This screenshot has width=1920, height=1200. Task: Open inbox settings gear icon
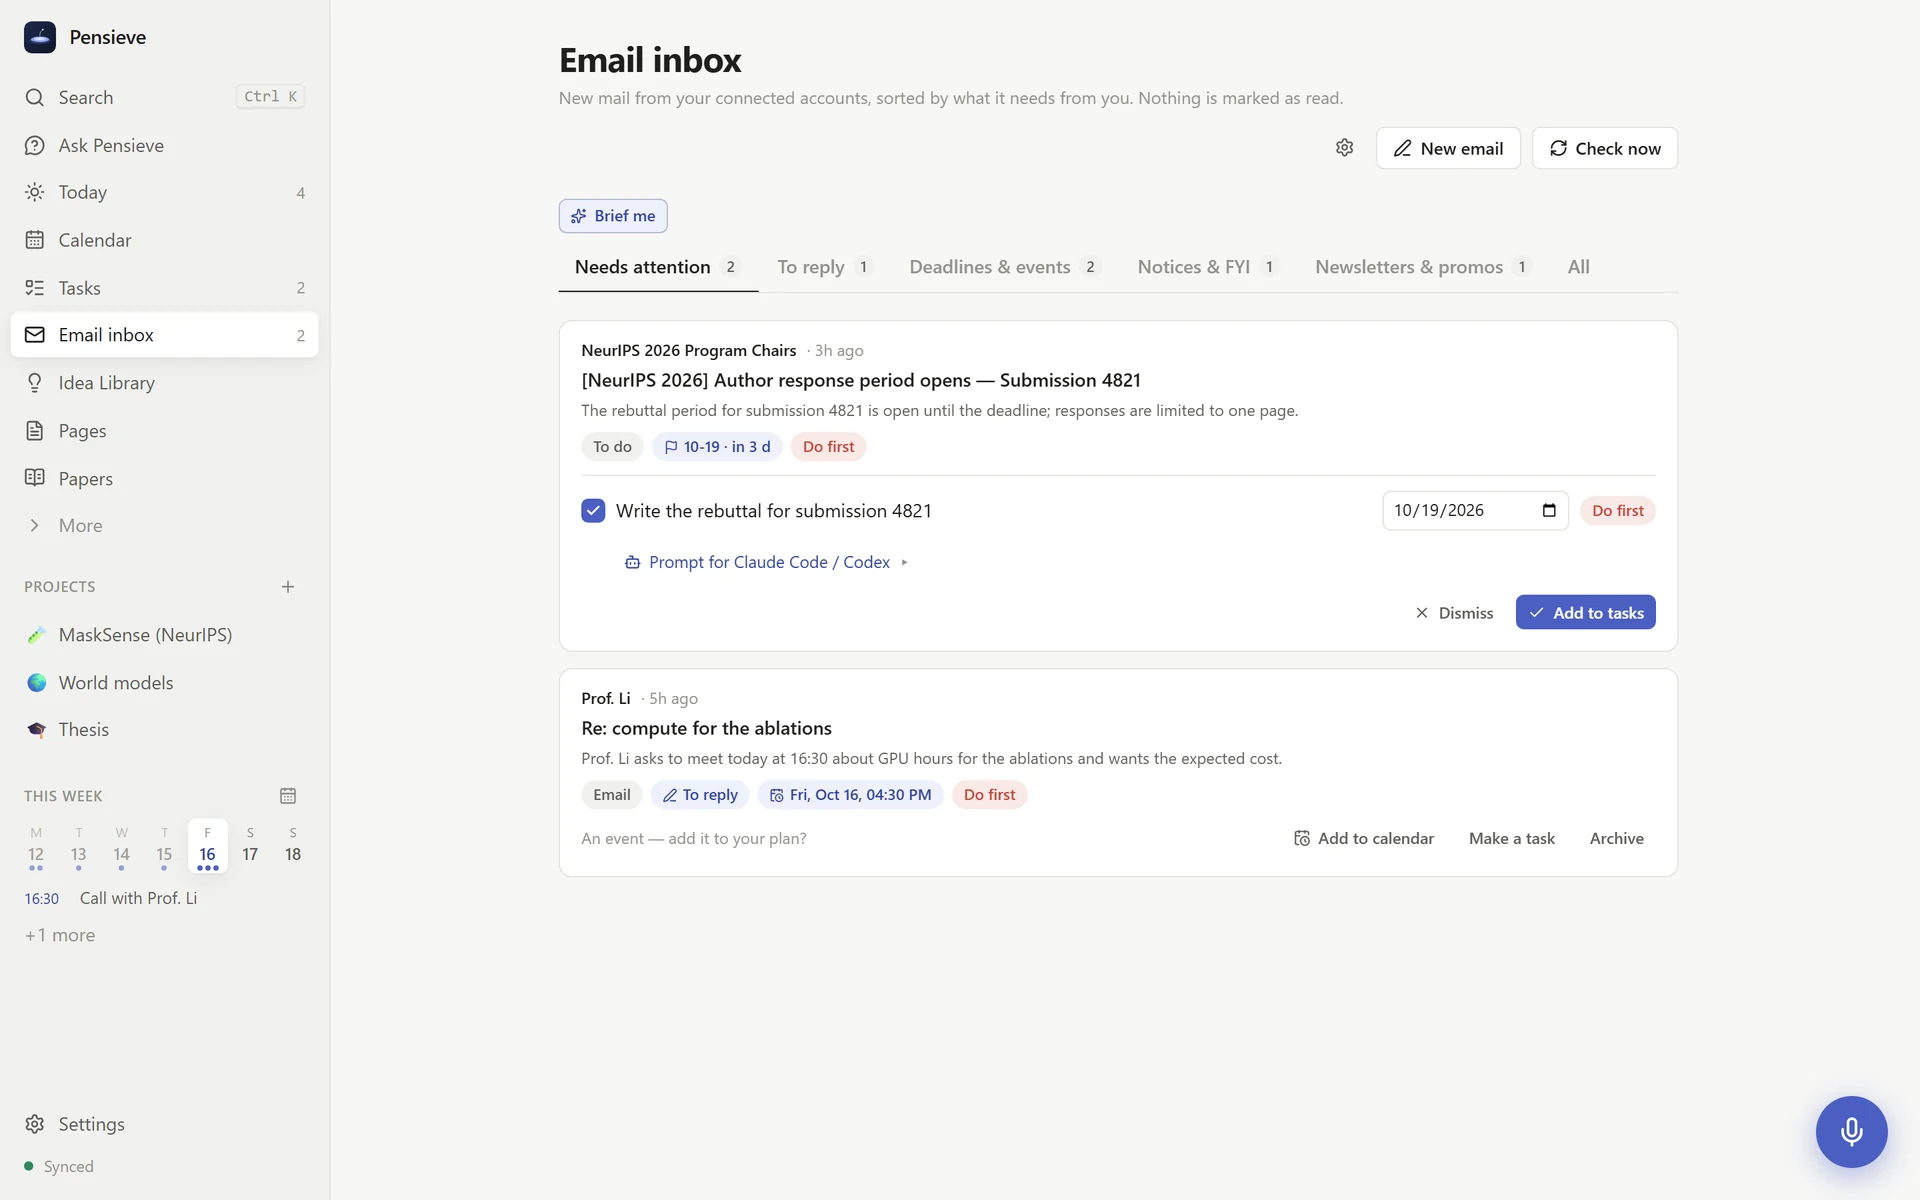1344,148
